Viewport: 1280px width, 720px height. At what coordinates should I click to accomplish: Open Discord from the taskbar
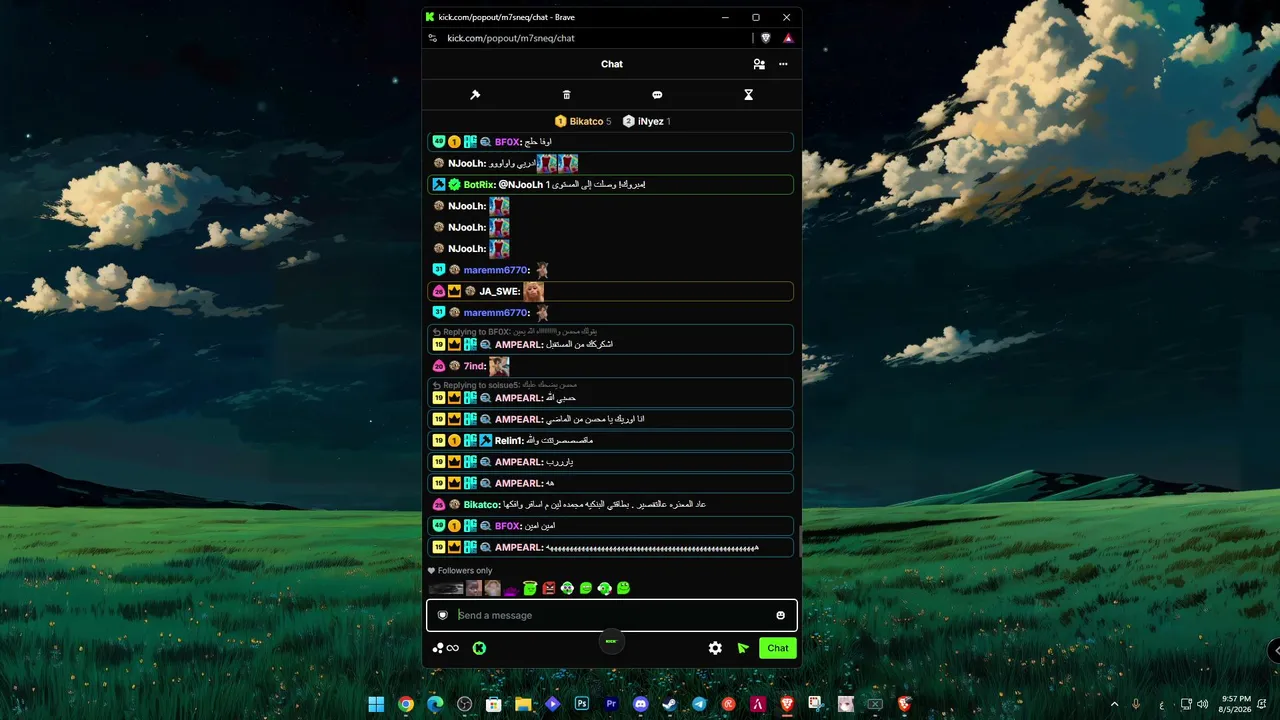coord(641,704)
